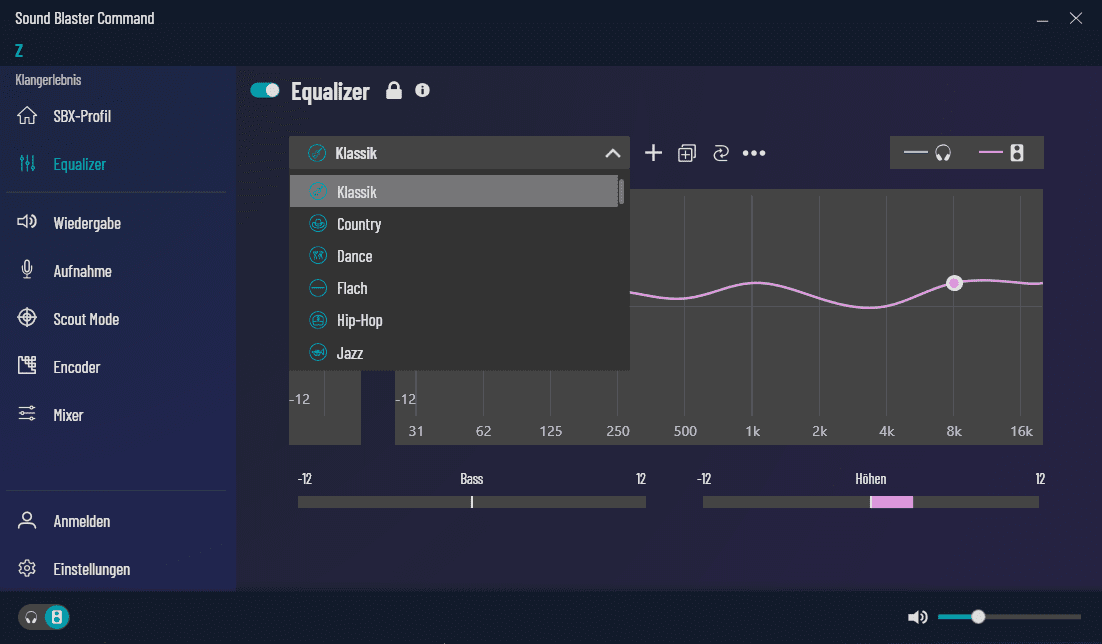Collapse the Klassik preset dropdown
The width and height of the screenshot is (1102, 644).
tap(459, 153)
